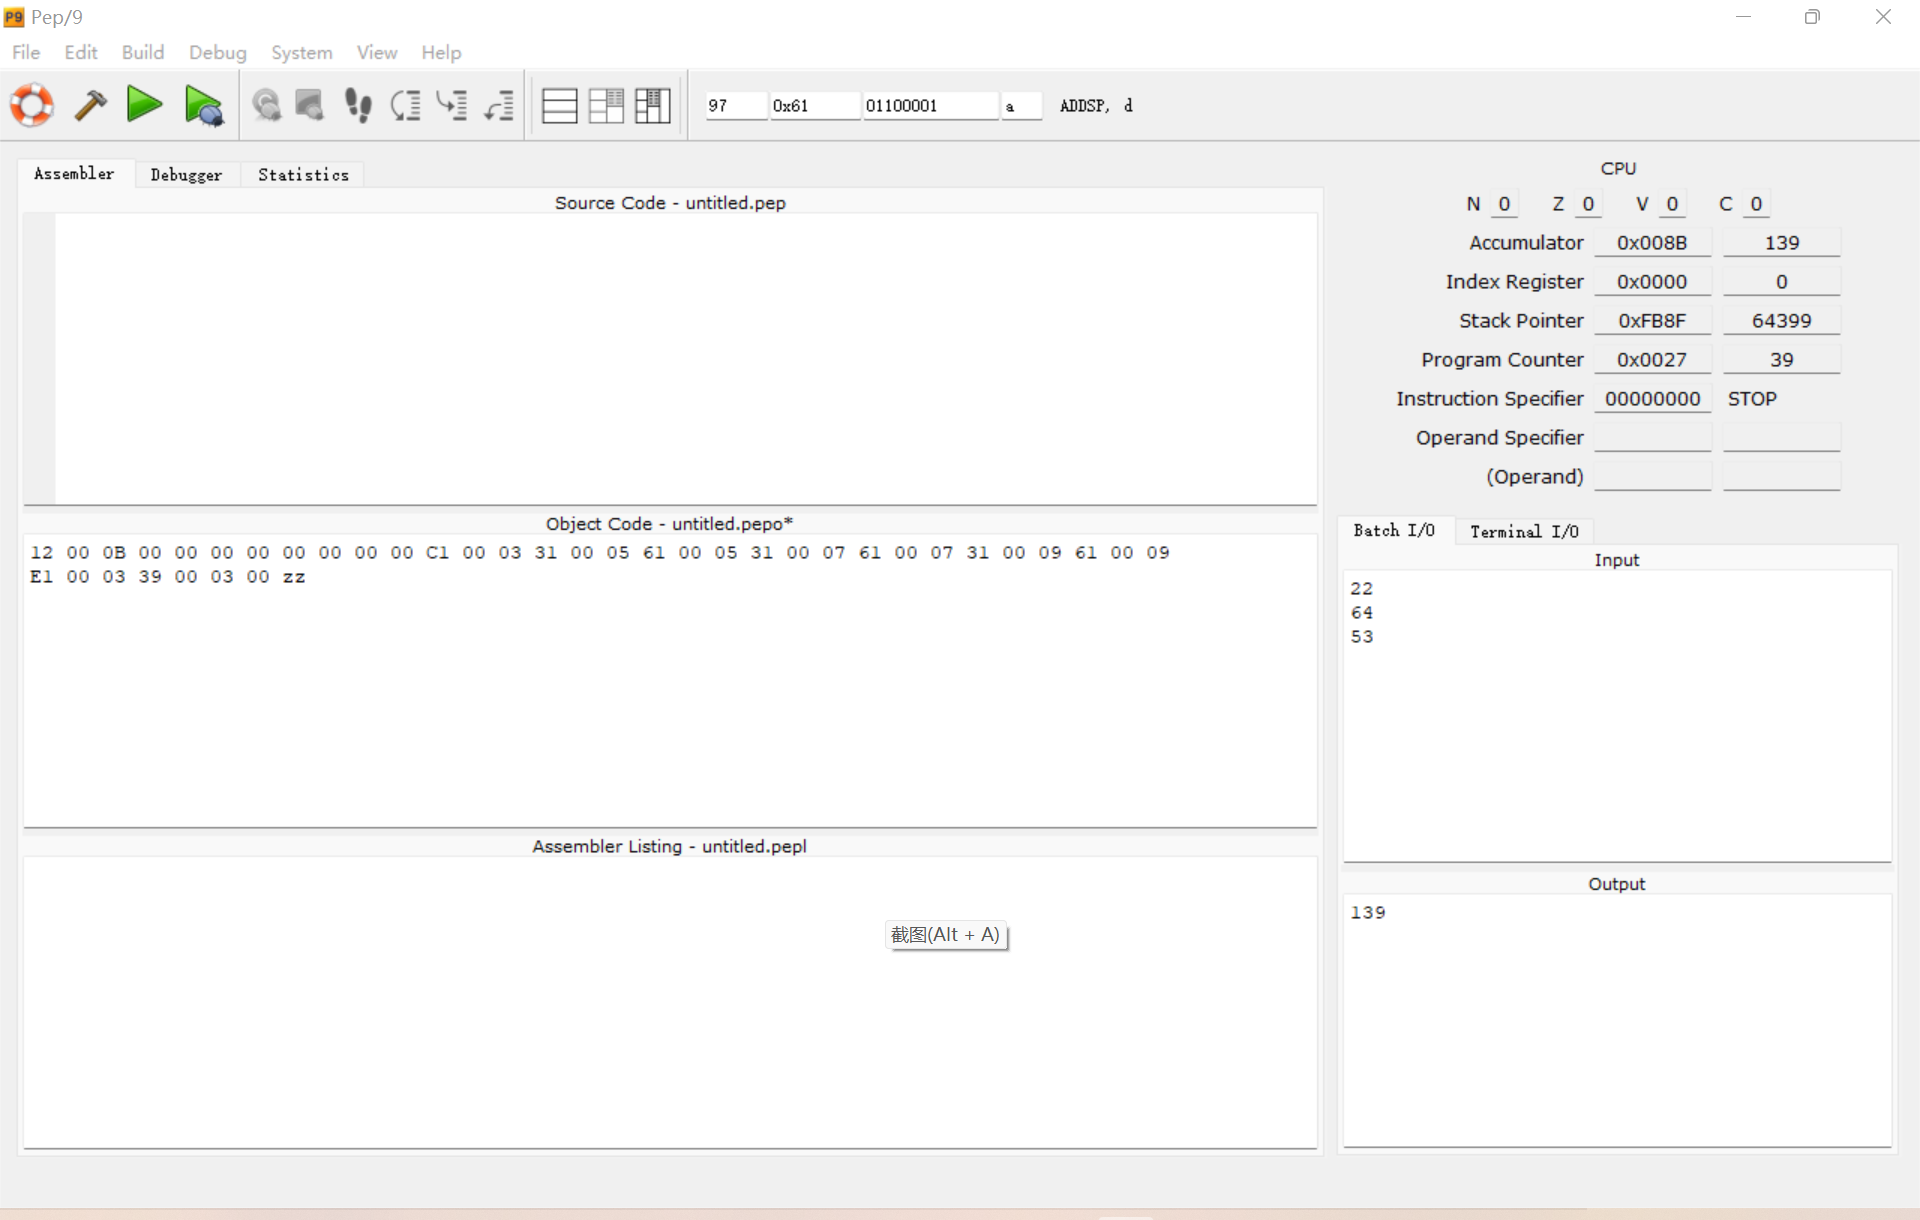Select the Terminal I/O tab

tap(1523, 531)
